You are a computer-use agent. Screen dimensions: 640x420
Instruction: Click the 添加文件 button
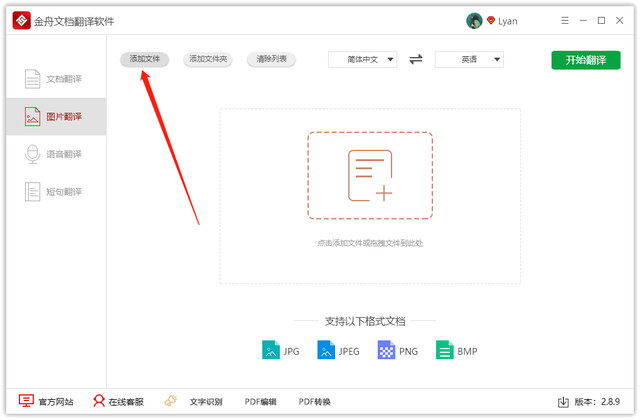click(144, 59)
